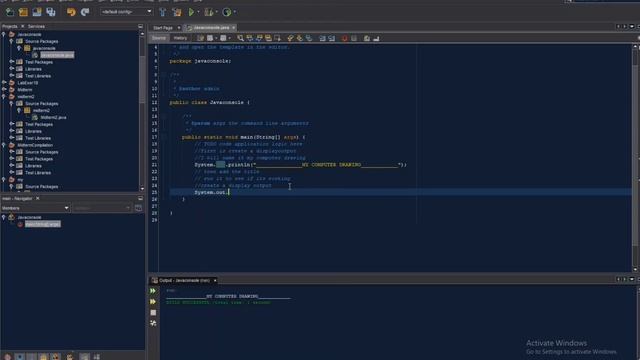The width and height of the screenshot is (640, 360).
Task: Click the Last Edit icon in editor toolbar
Action: (200, 38)
